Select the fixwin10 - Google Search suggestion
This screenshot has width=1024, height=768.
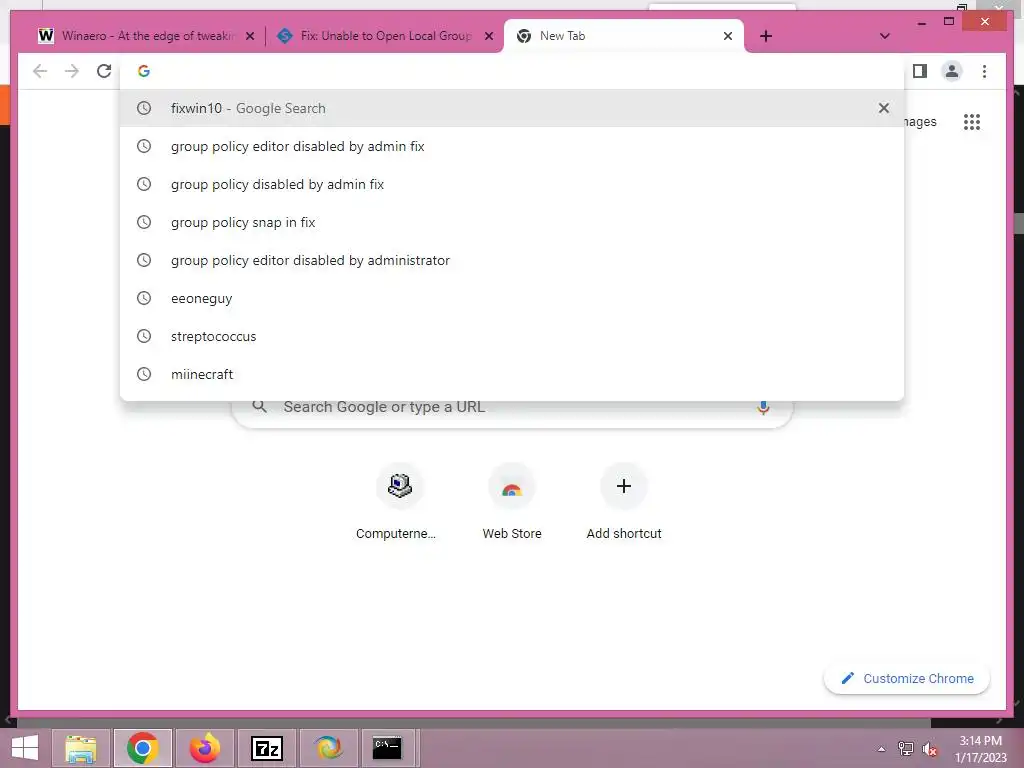coord(512,108)
